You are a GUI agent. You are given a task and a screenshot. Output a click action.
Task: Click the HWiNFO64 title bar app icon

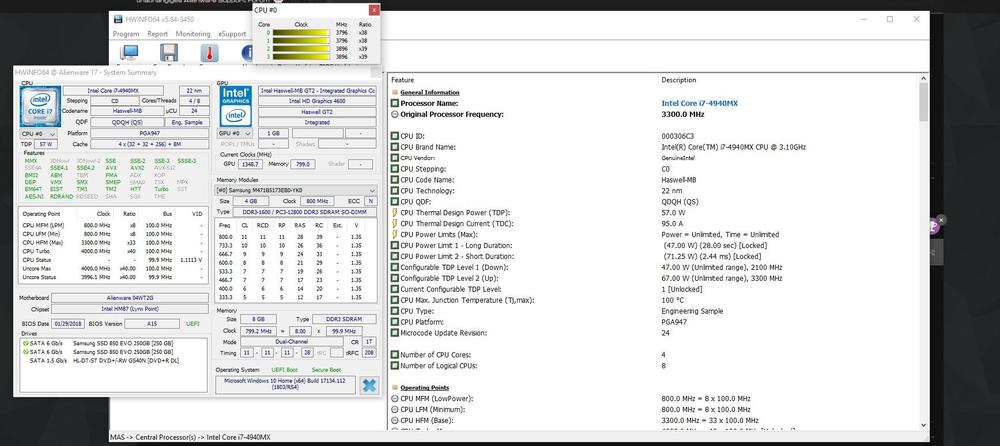[118, 17]
